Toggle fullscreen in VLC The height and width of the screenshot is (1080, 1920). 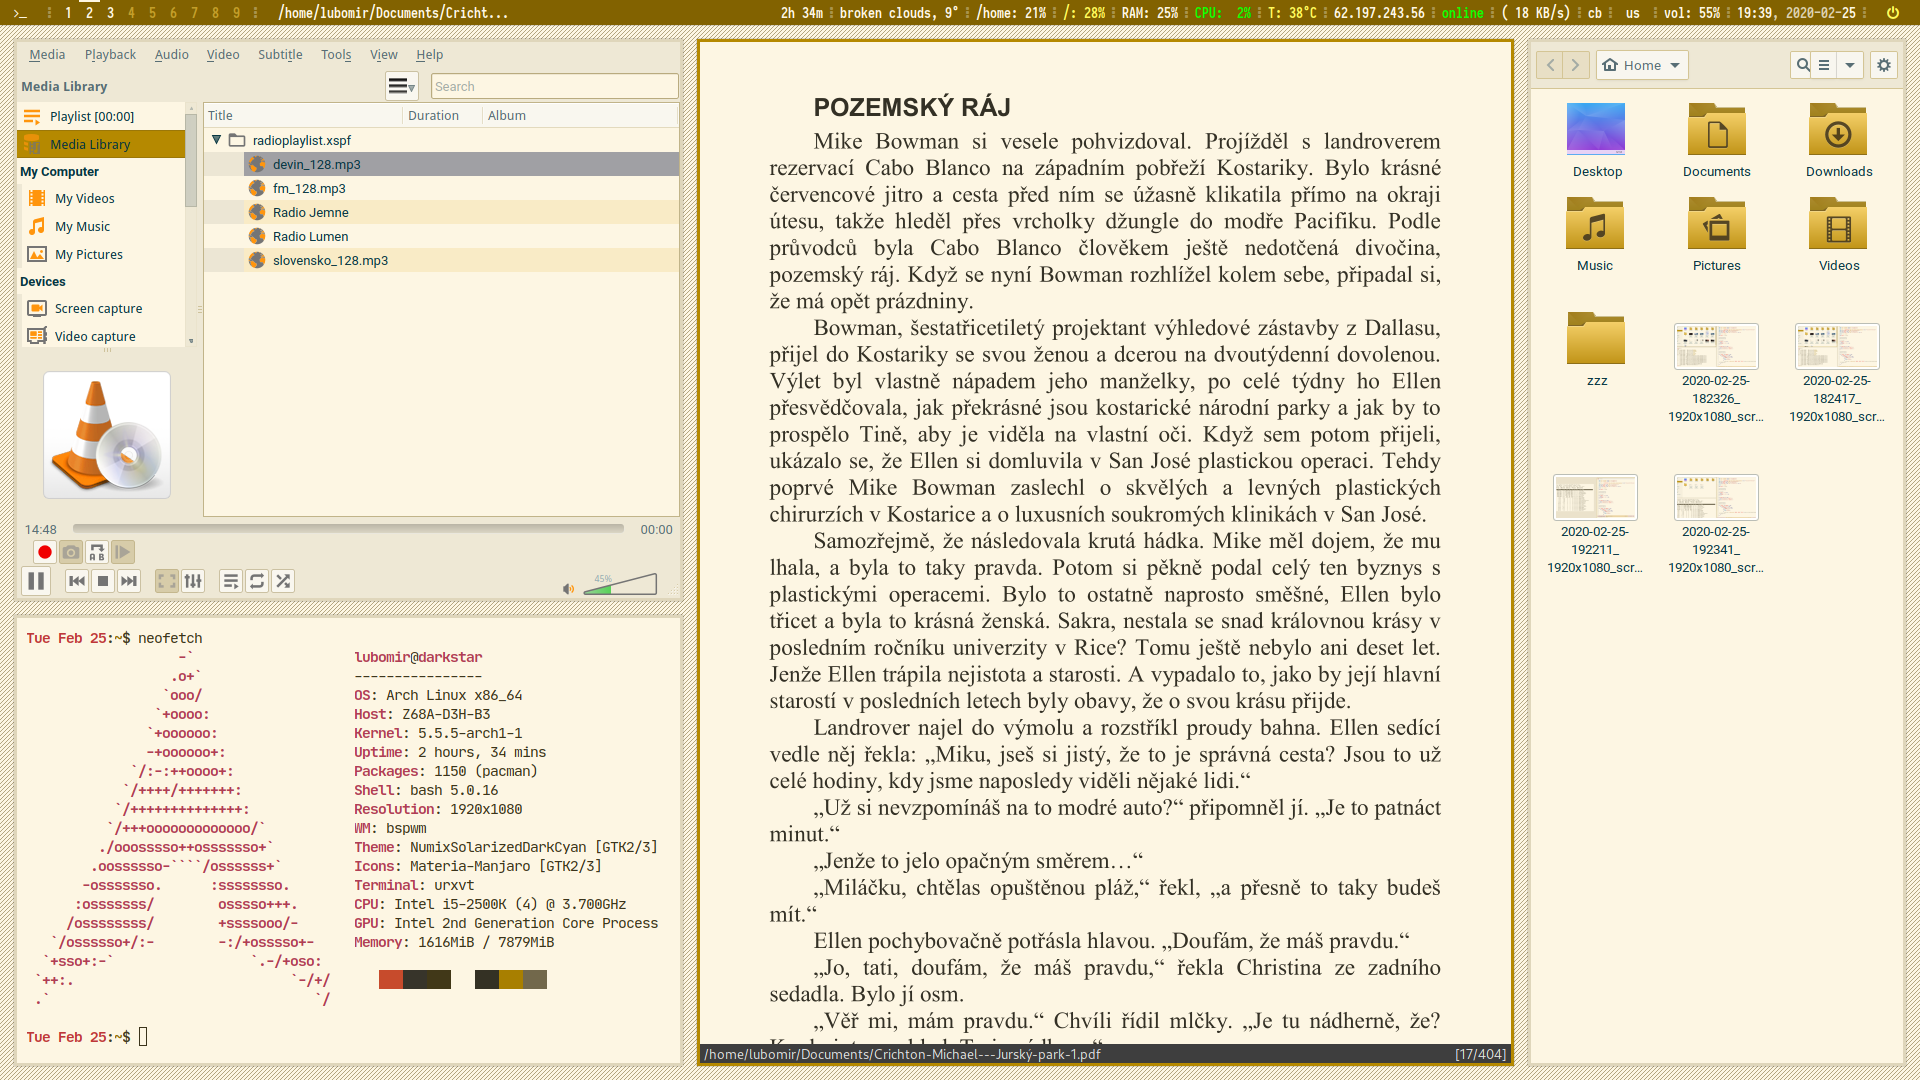click(167, 581)
